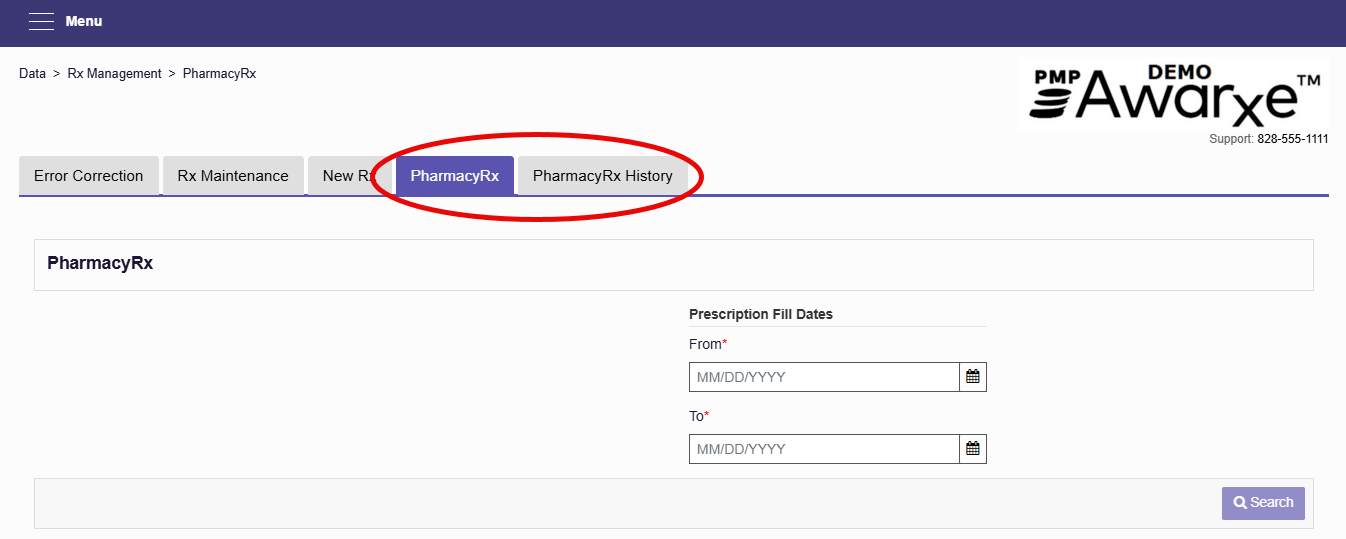Go to Rx Management breadcrumb link
The image size is (1346, 539).
[x=115, y=74]
